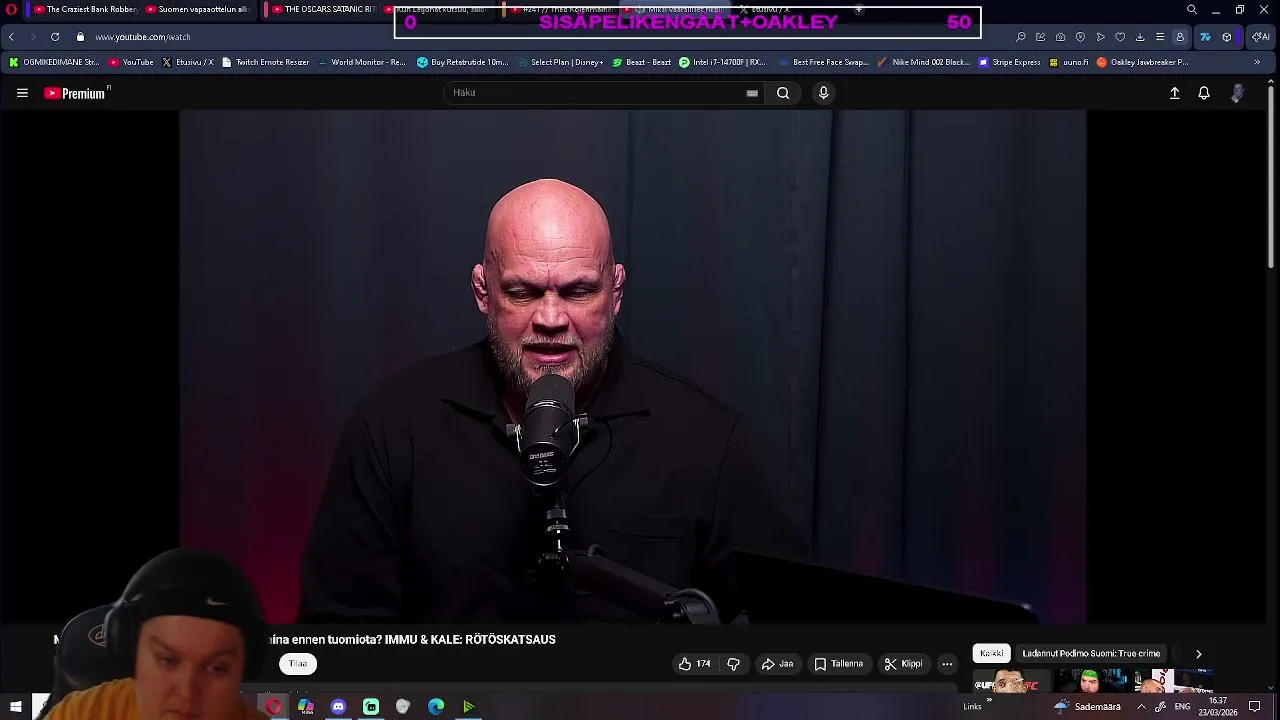Open the Nike Mind 002 Black bookmark
The height and width of the screenshot is (720, 1280).
tap(923, 62)
